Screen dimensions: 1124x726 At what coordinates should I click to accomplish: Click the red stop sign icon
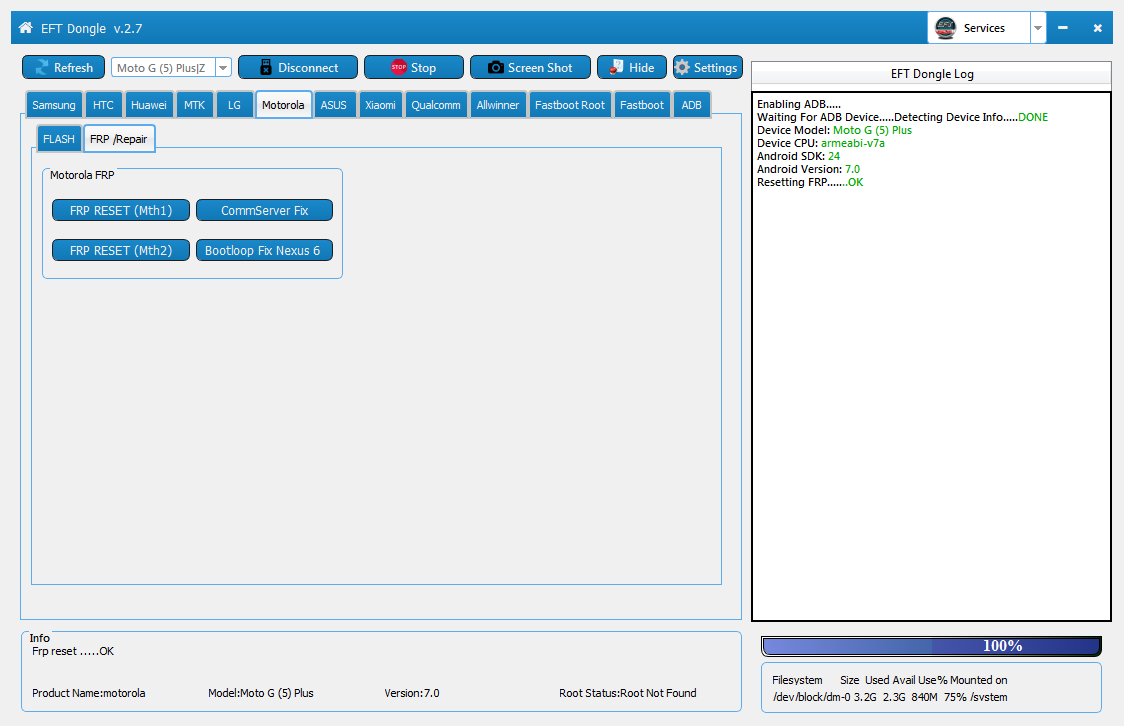click(x=399, y=67)
